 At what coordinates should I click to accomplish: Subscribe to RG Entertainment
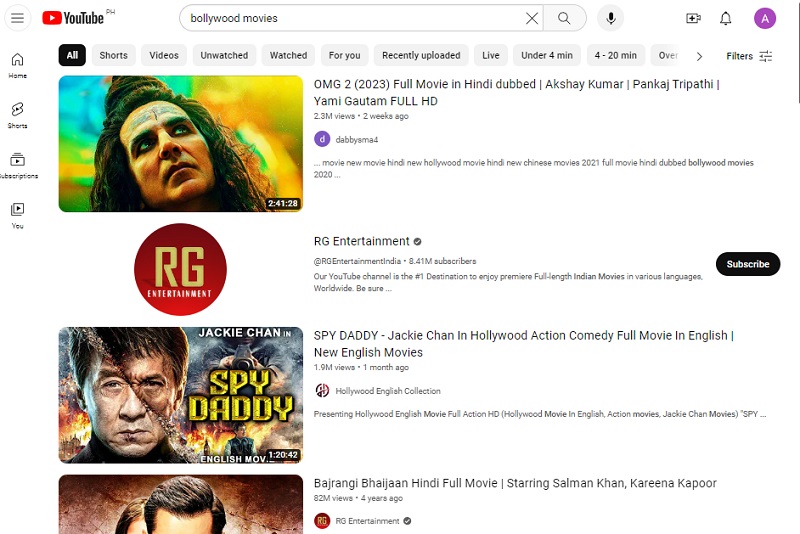(x=747, y=264)
